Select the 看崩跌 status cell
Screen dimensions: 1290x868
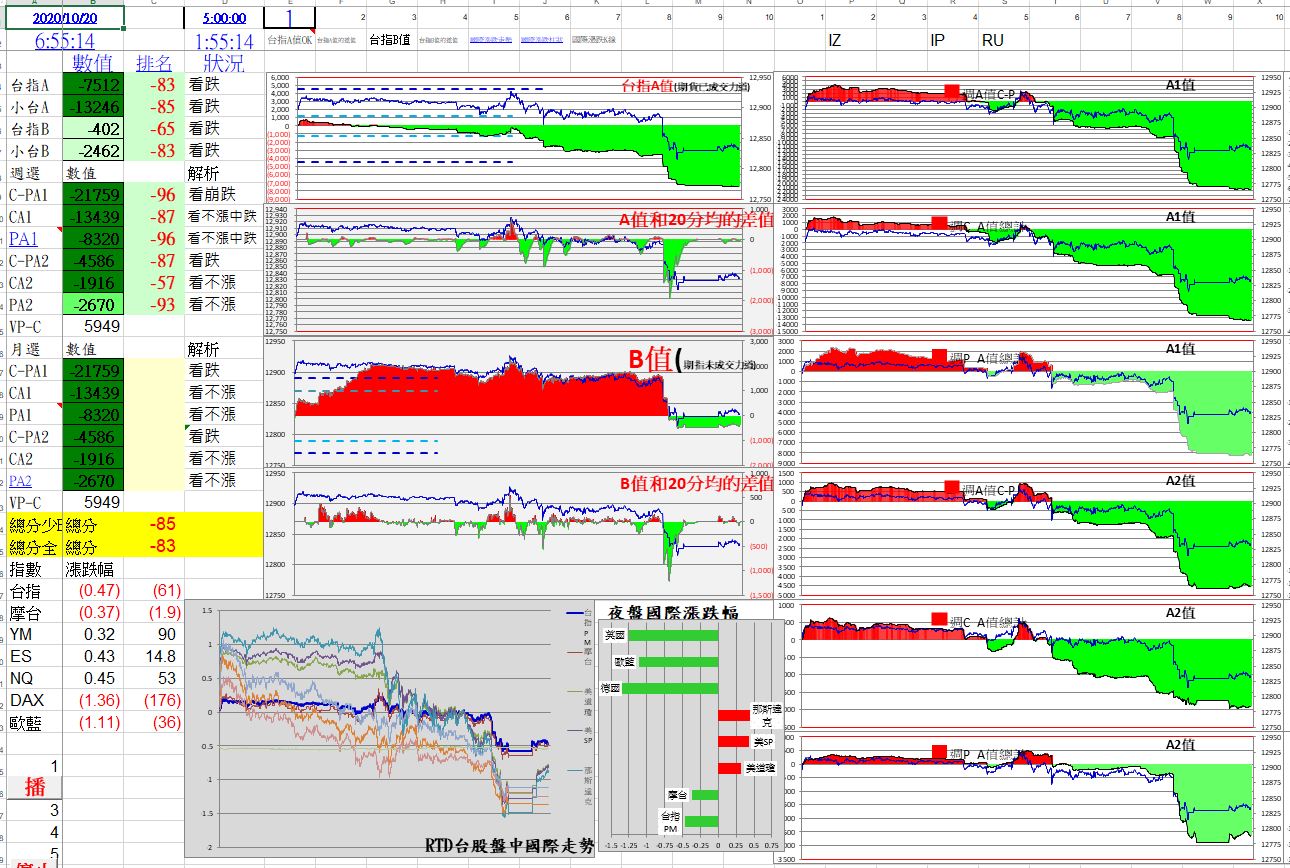click(224, 195)
